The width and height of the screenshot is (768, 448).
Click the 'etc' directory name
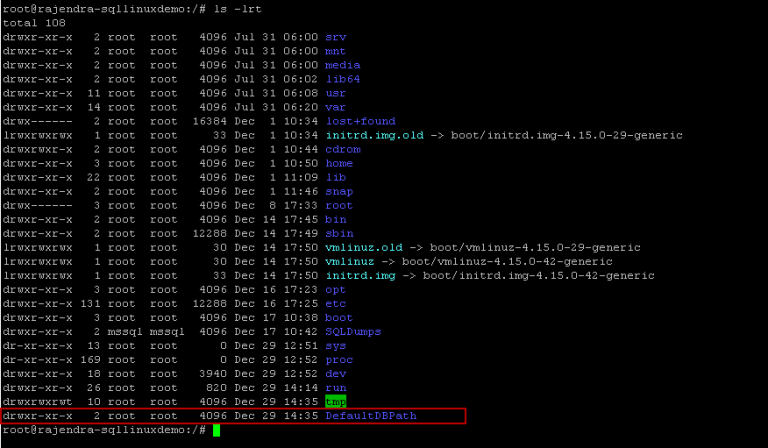click(x=336, y=304)
